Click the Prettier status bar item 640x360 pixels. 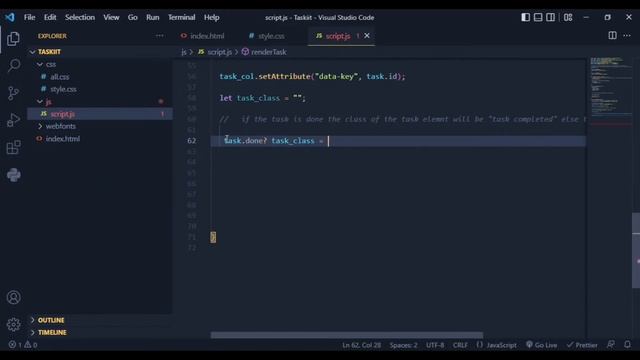coord(582,345)
